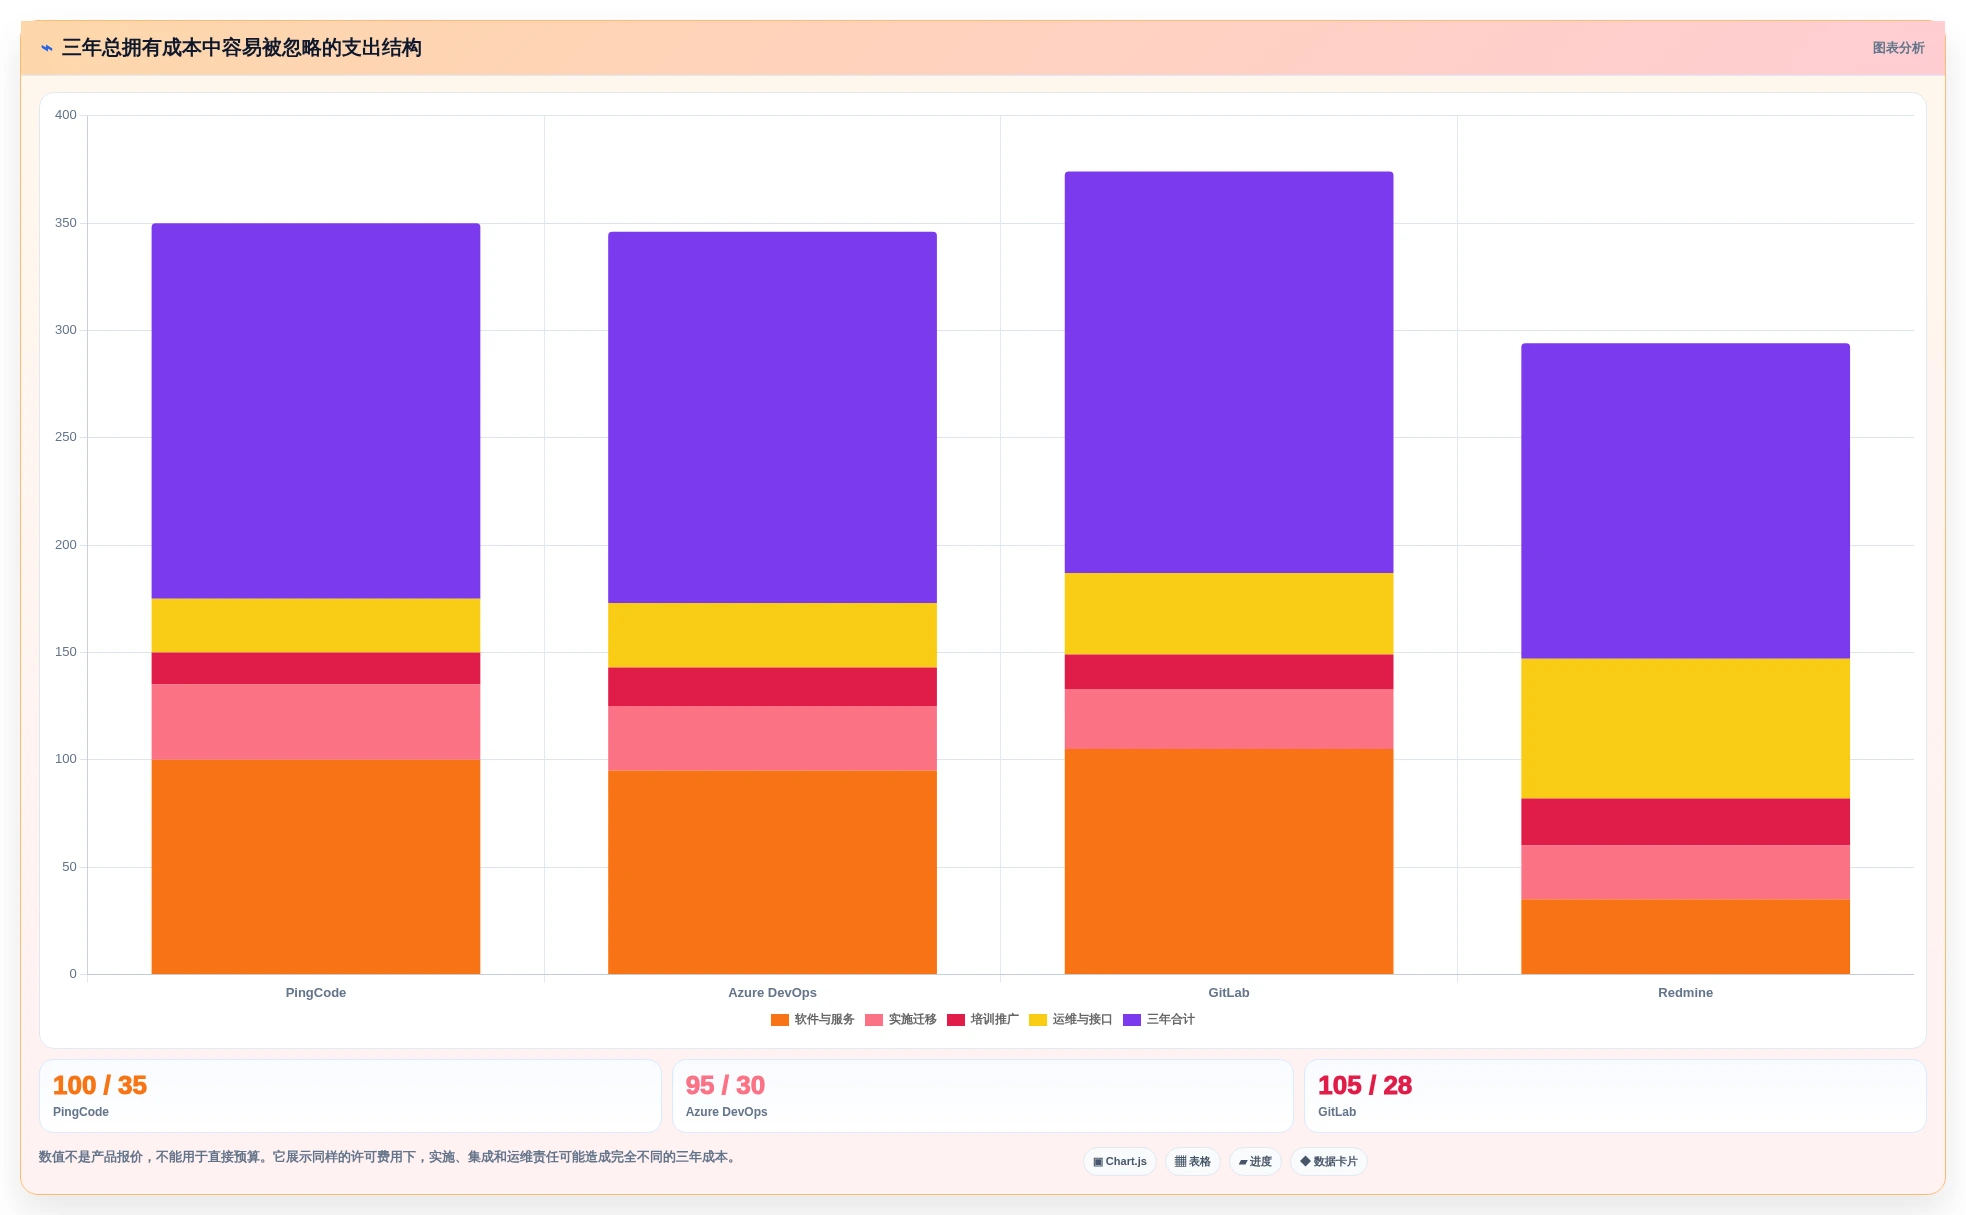
Task: Click PingCode orange 软件与服务 bar segment
Action: (316, 867)
